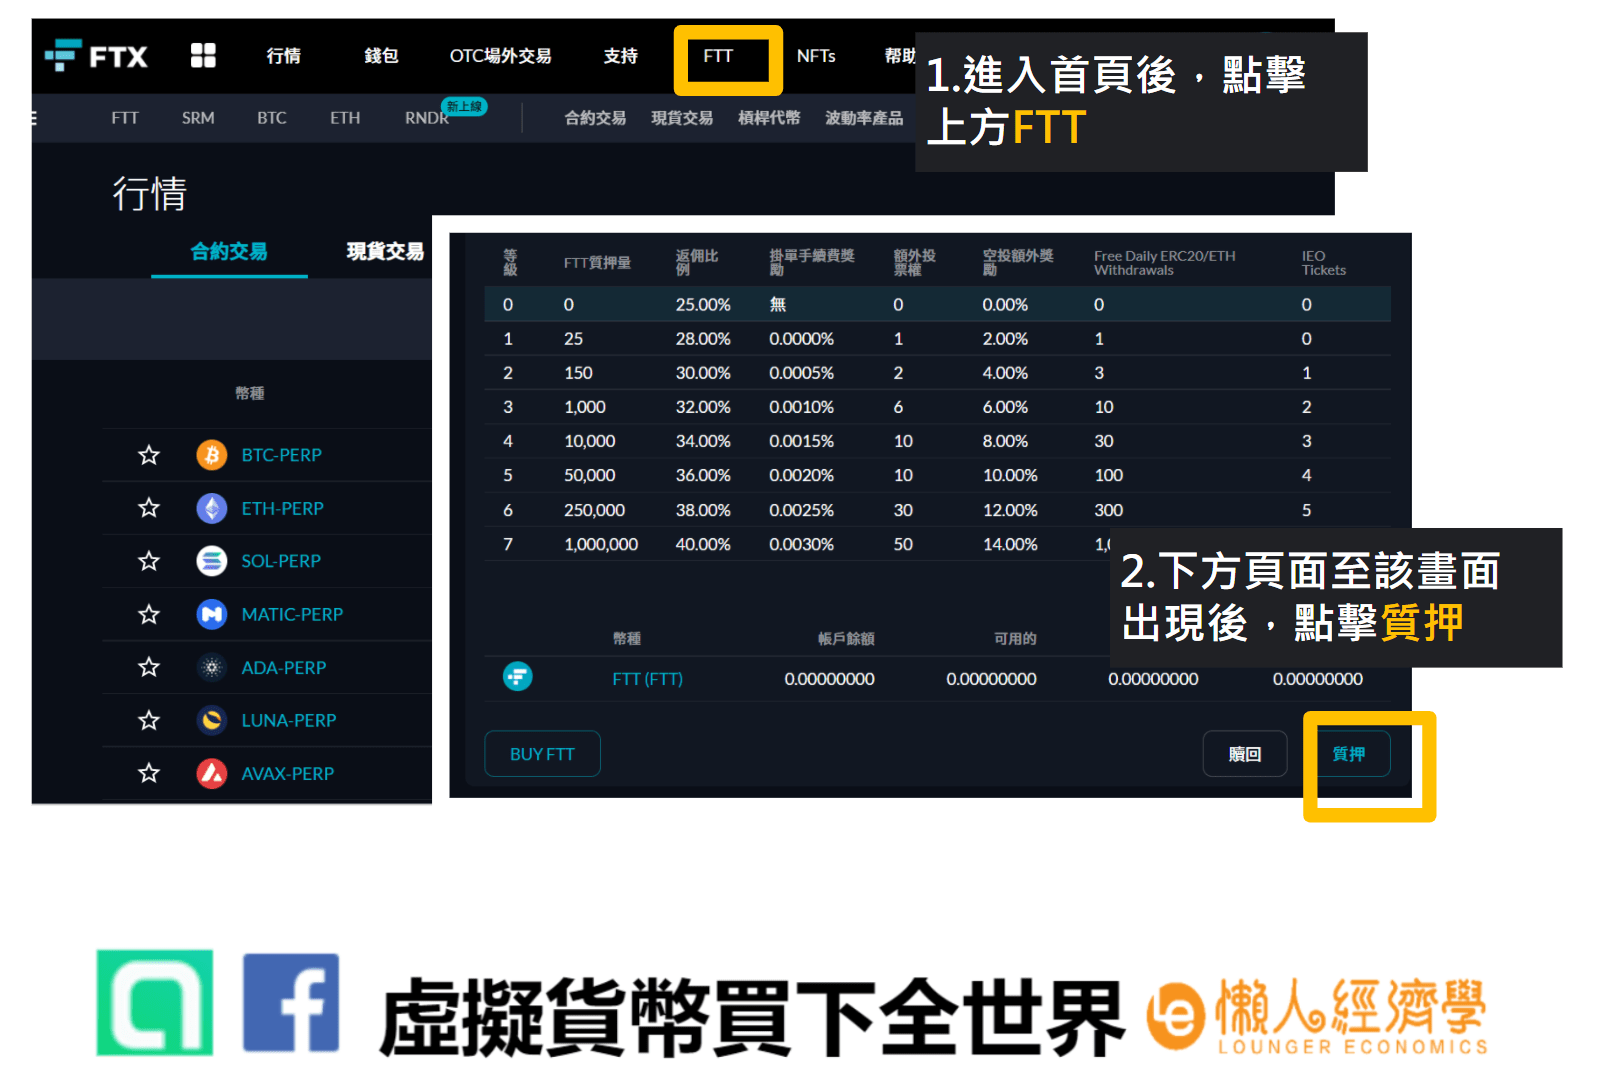Click the 質押 stake button
Image resolution: width=1623 pixels, height=1080 pixels.
click(x=1348, y=754)
